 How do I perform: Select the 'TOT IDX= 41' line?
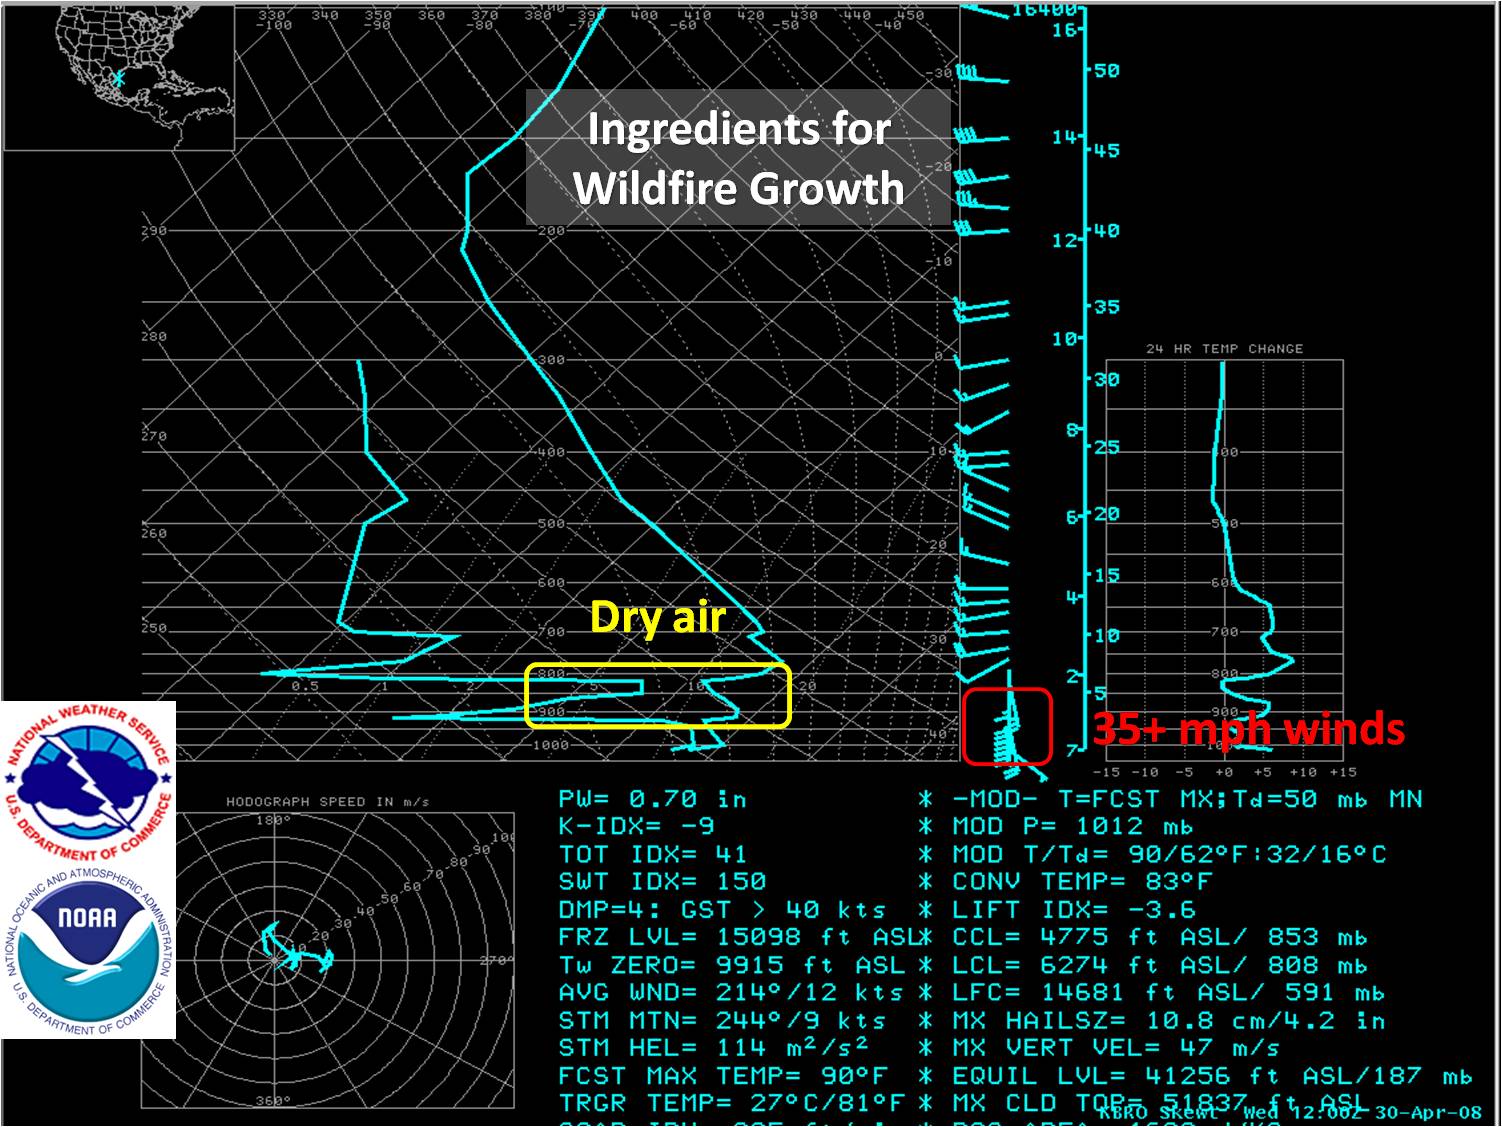click(653, 855)
